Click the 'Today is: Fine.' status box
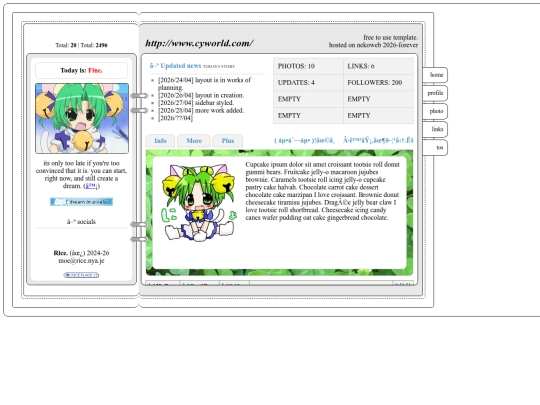 81,71
